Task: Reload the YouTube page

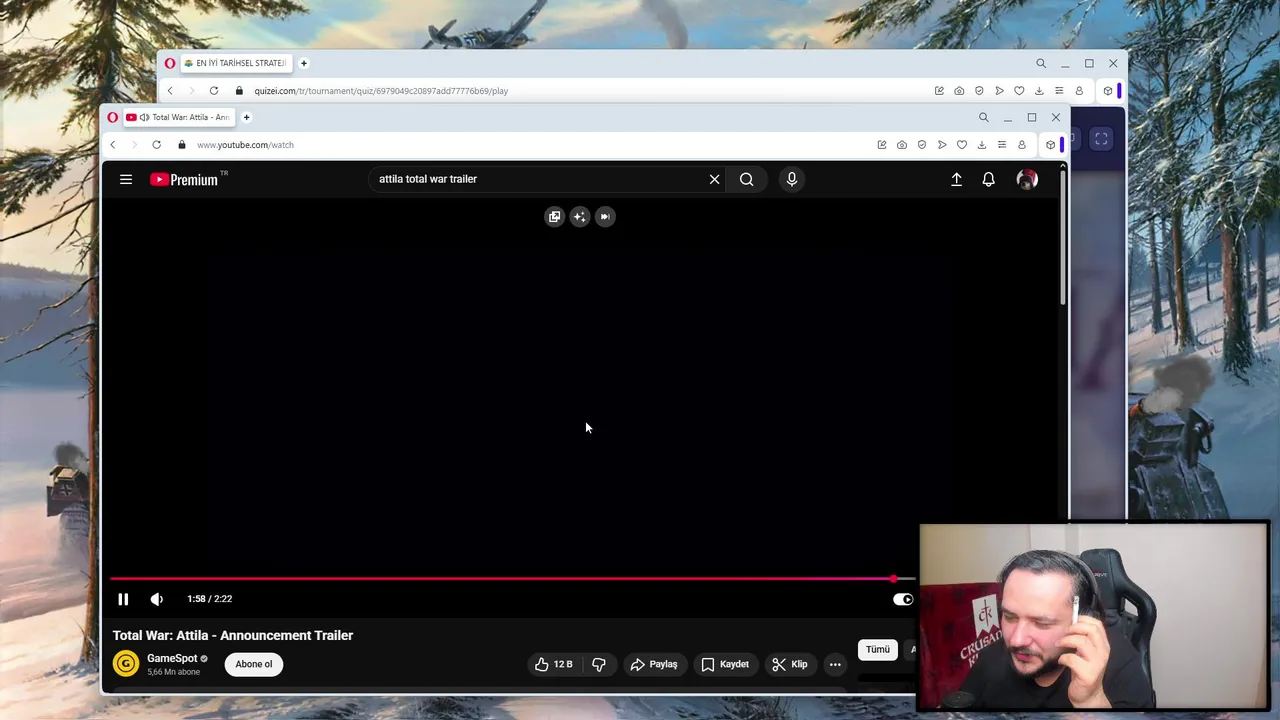Action: coord(156,145)
